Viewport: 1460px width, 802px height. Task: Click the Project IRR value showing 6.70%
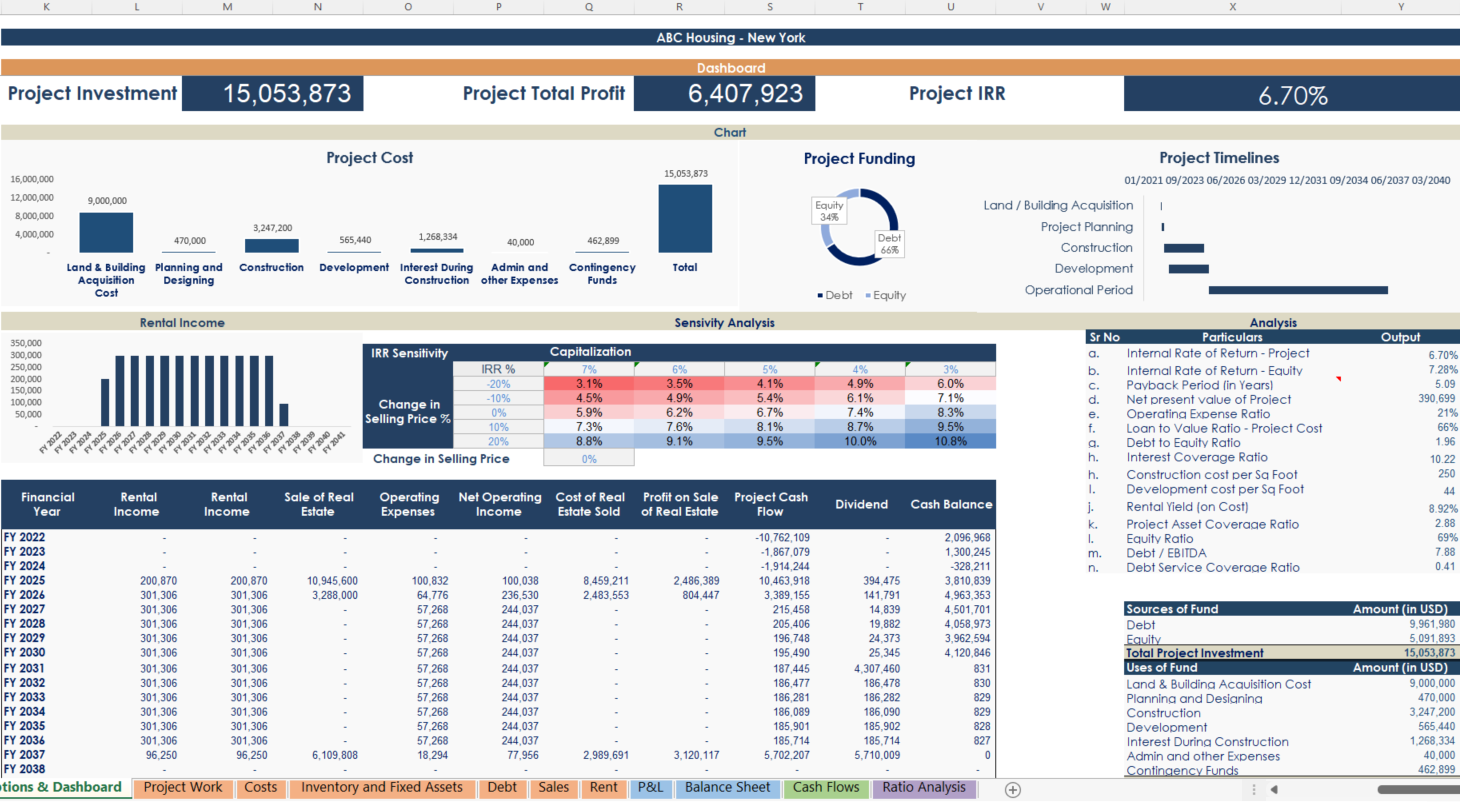tap(1290, 94)
